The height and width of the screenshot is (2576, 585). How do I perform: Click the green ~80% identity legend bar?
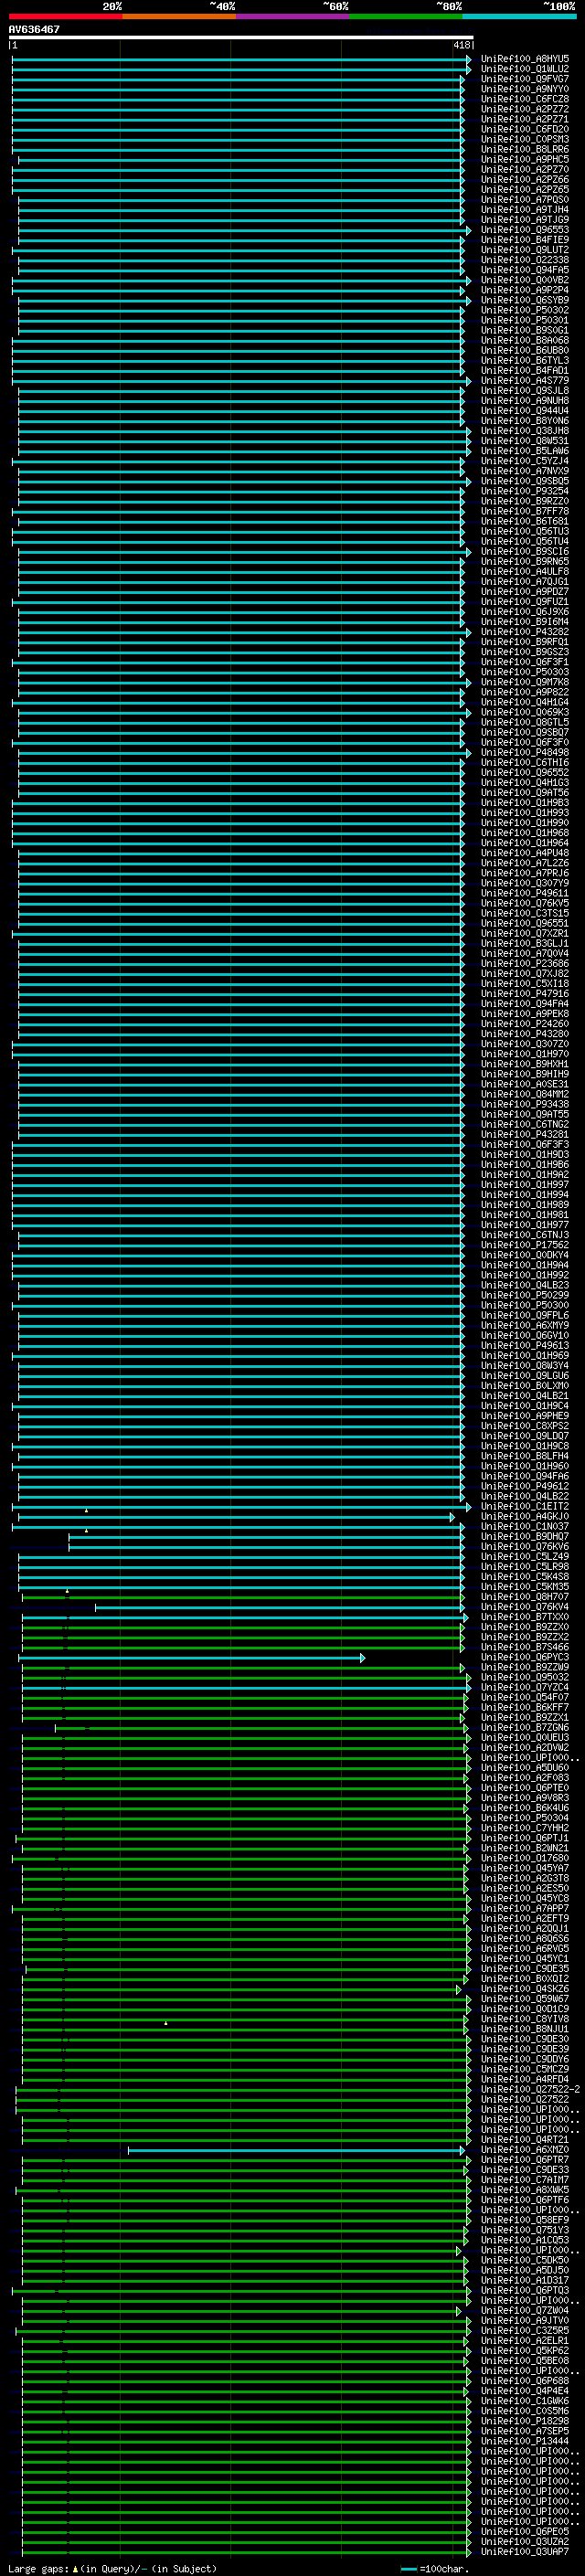[x=406, y=16]
